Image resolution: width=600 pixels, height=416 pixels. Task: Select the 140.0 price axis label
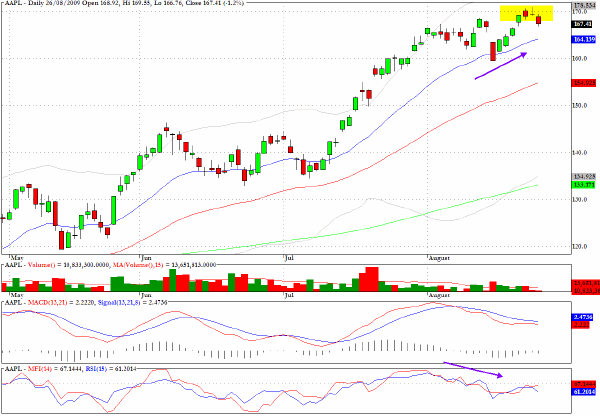[580, 153]
